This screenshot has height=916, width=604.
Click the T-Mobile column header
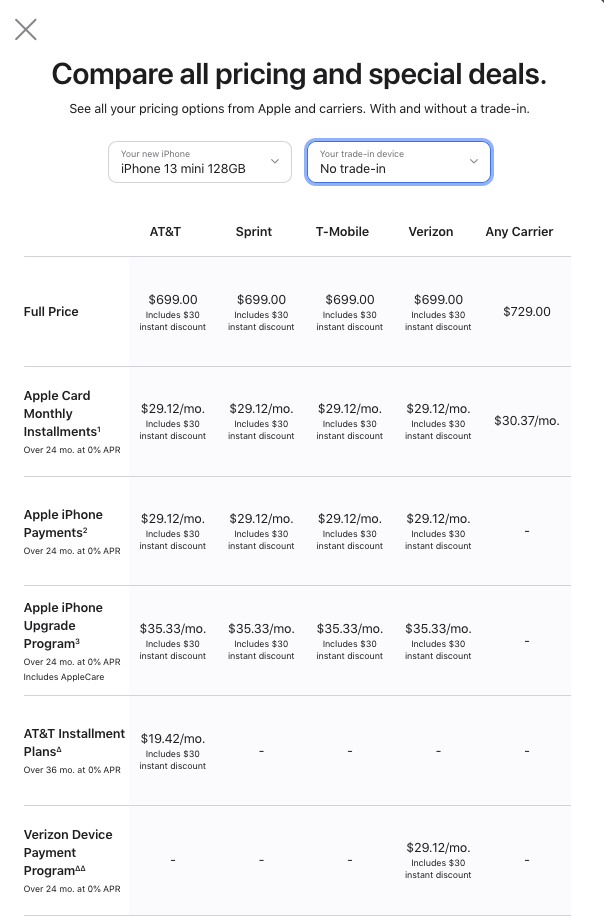click(x=342, y=231)
